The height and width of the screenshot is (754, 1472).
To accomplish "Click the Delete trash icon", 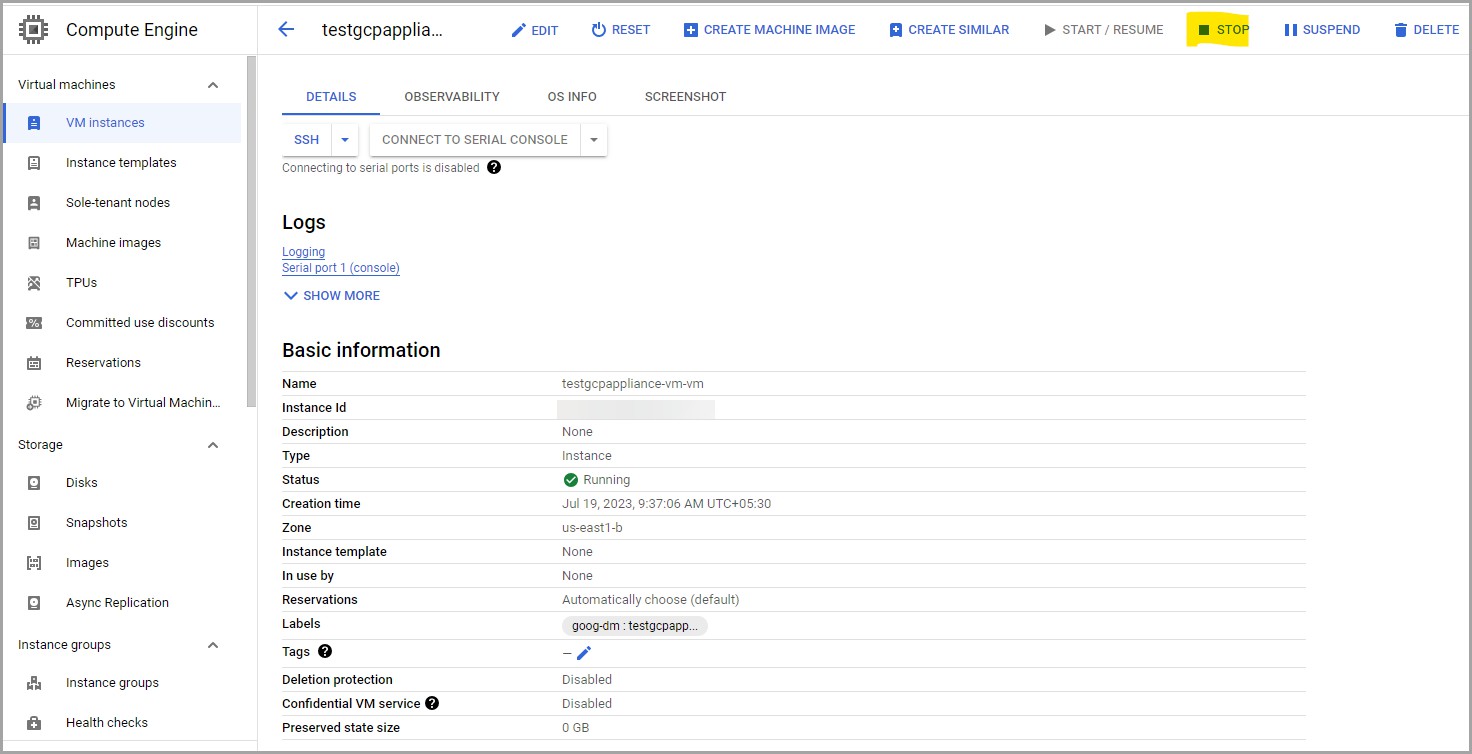I will (x=1400, y=30).
